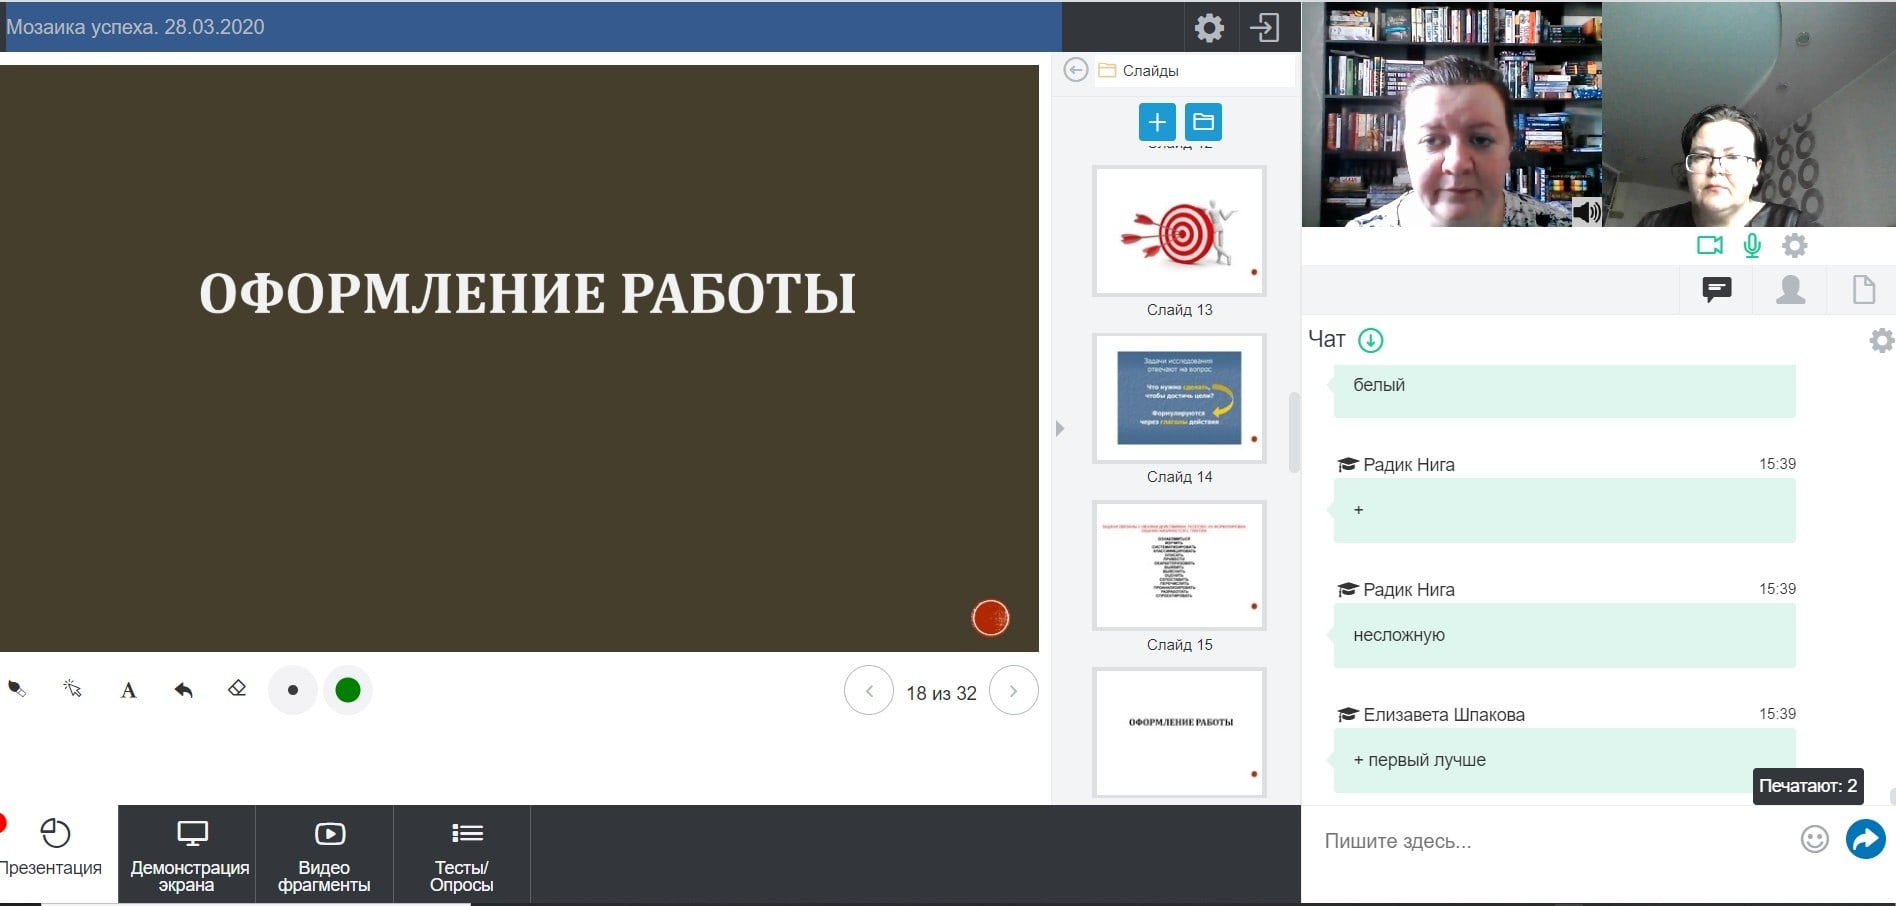1896x906 pixels.
Task: Toggle the webcam on or off
Action: coord(1709,245)
